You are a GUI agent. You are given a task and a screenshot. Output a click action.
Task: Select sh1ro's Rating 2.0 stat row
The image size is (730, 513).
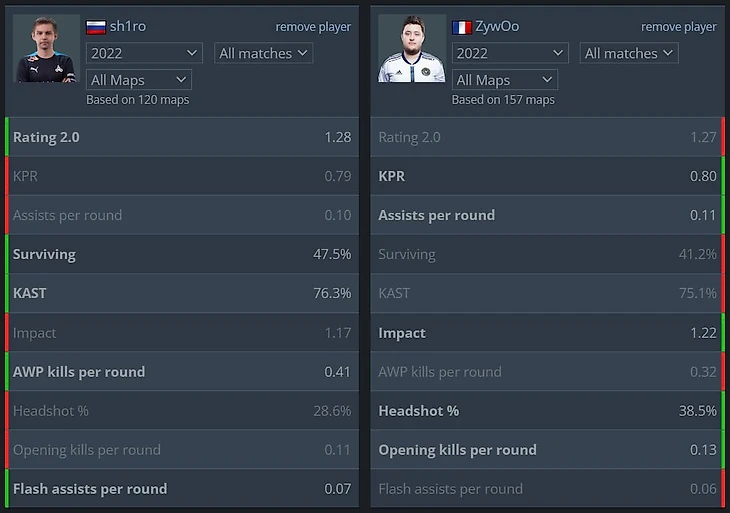coord(182,137)
